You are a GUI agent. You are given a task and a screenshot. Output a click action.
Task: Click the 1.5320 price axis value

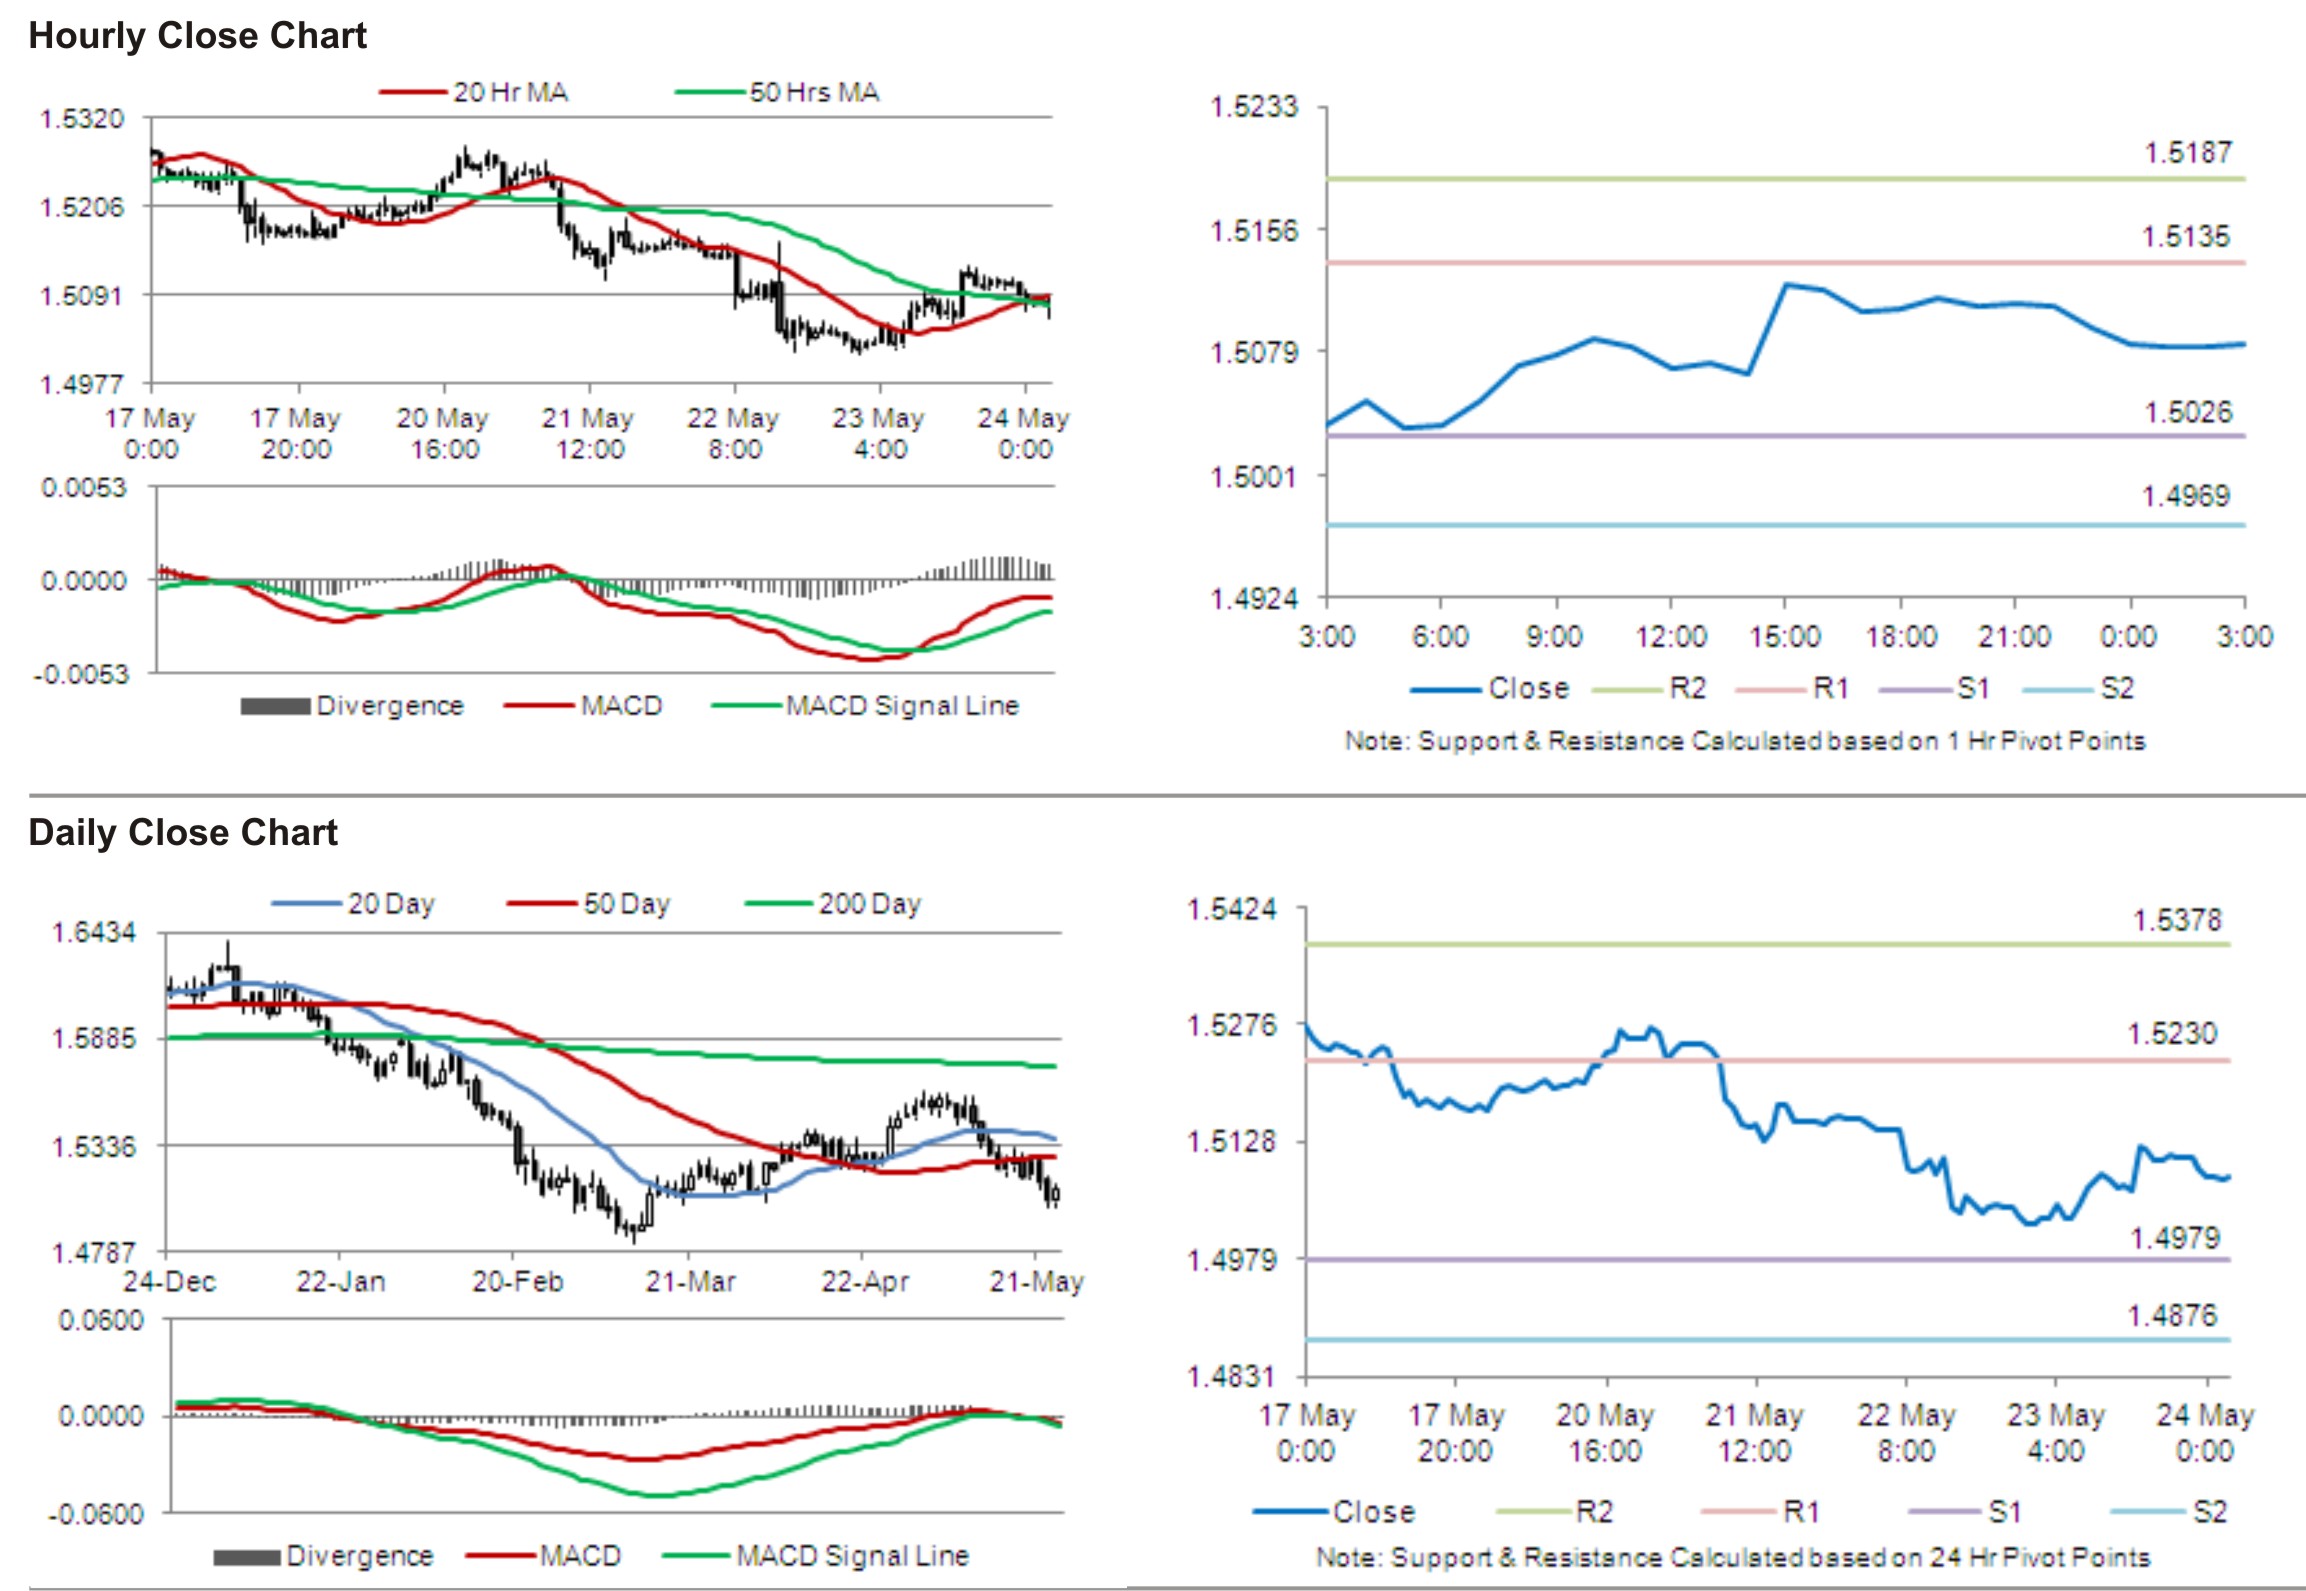[82, 119]
